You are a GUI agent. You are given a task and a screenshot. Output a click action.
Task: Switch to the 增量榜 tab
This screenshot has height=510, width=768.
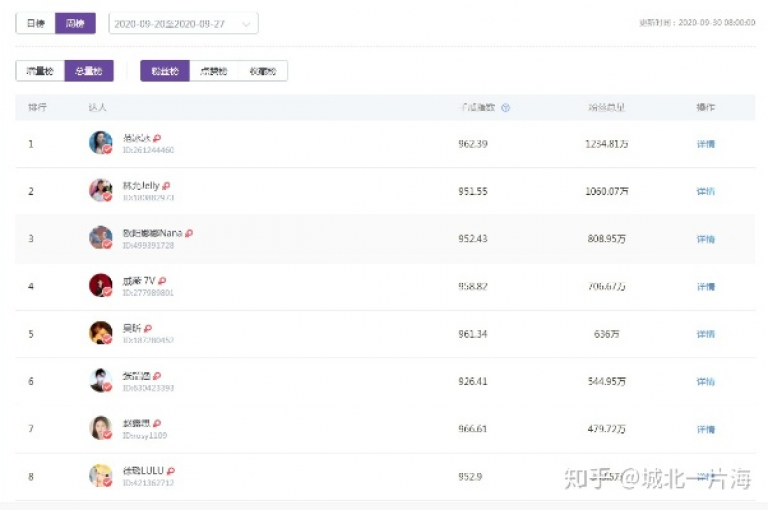click(40, 71)
